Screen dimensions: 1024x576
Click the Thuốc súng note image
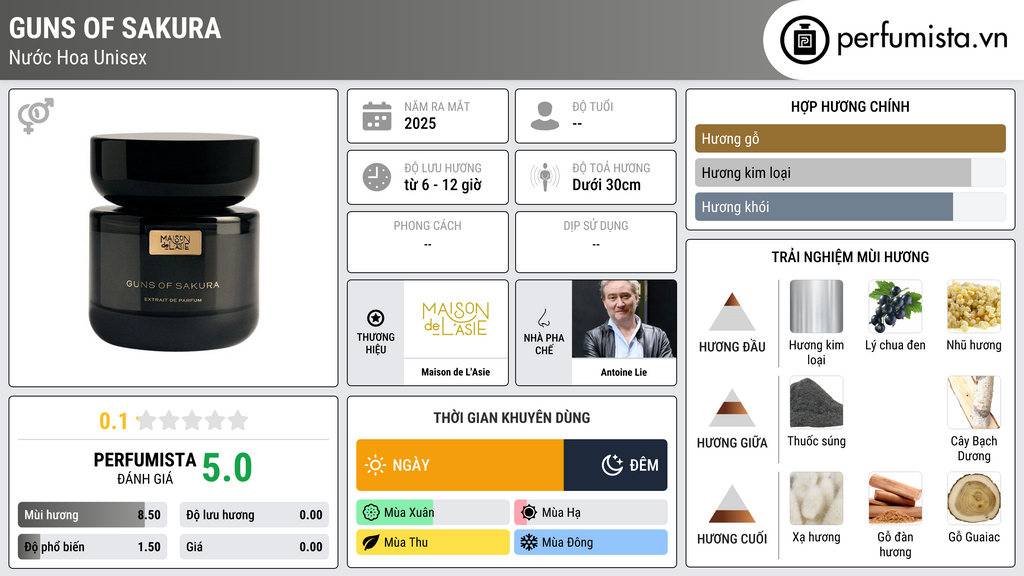click(816, 403)
